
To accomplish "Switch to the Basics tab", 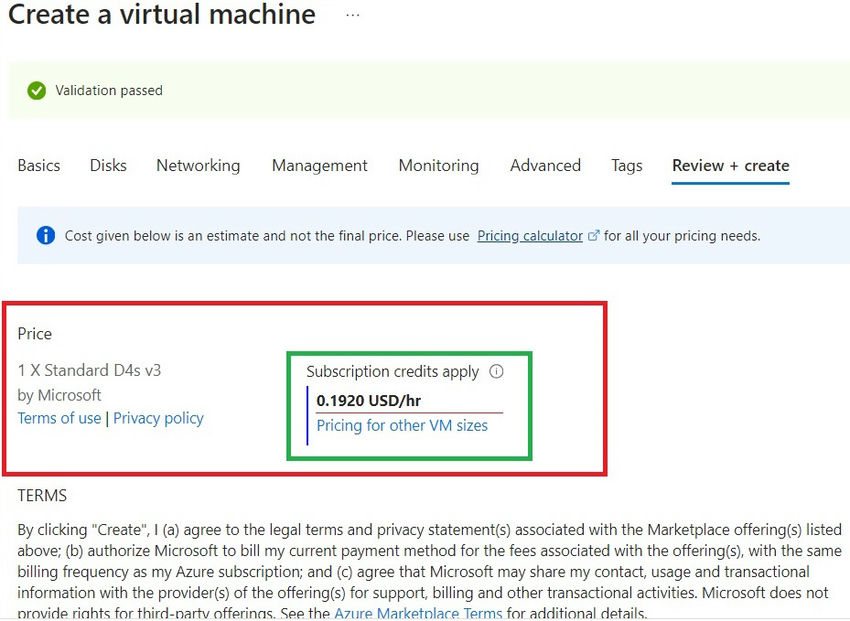I will click(38, 165).
